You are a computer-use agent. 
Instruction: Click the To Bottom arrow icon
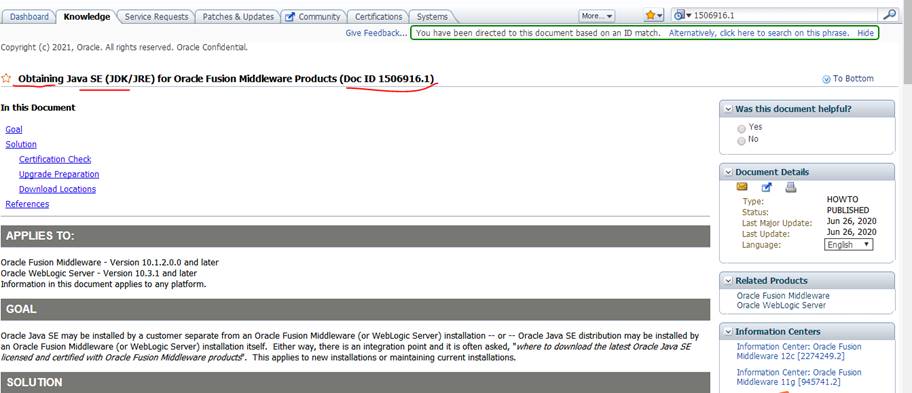click(x=826, y=79)
